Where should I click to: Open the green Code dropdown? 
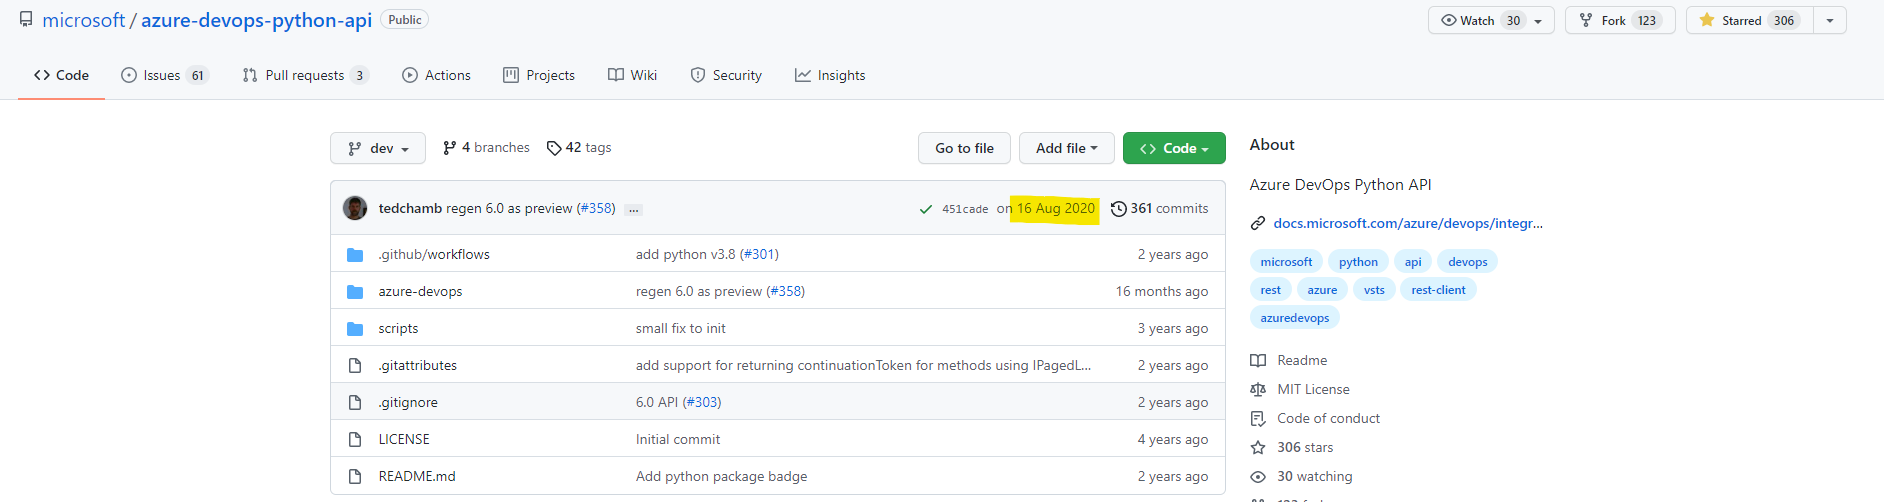tap(1173, 148)
